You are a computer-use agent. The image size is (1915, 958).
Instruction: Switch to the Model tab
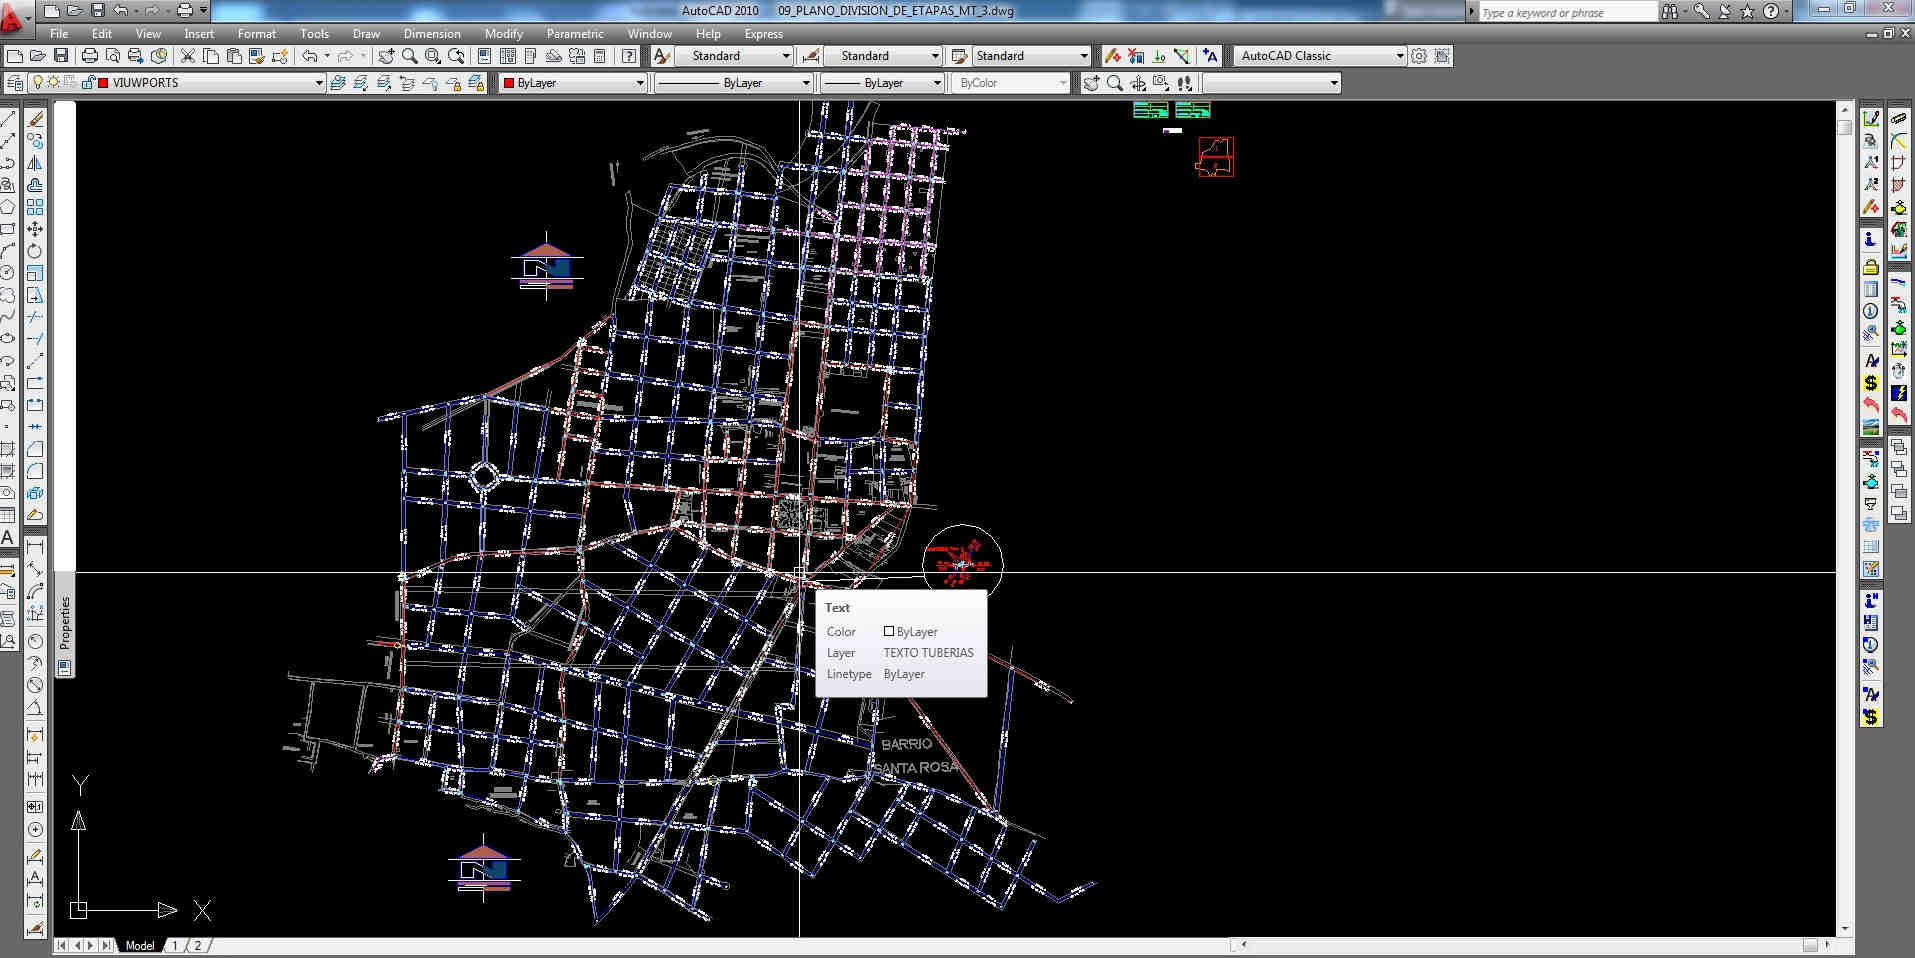pos(139,945)
